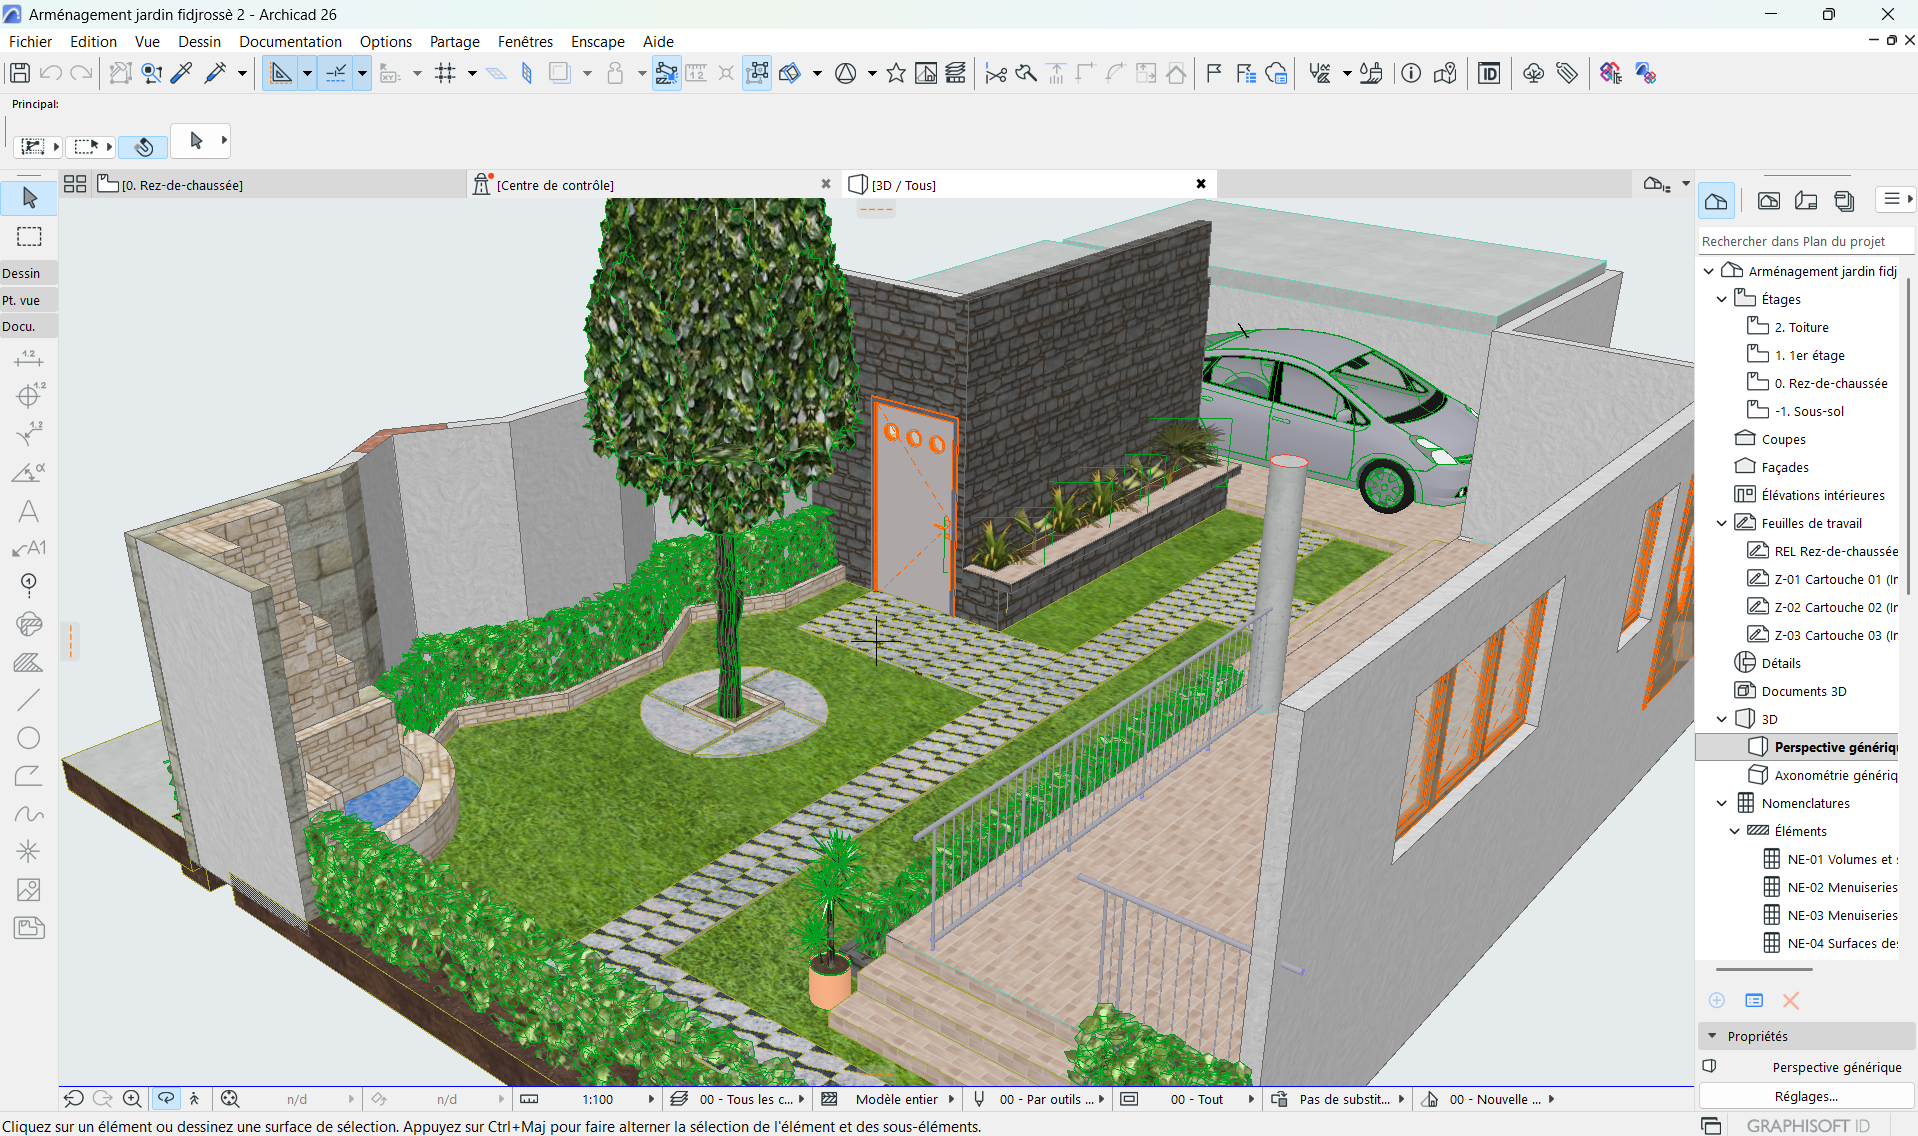The image size is (1918, 1136).
Task: Toggle the guide lines button
Action: coord(281,73)
